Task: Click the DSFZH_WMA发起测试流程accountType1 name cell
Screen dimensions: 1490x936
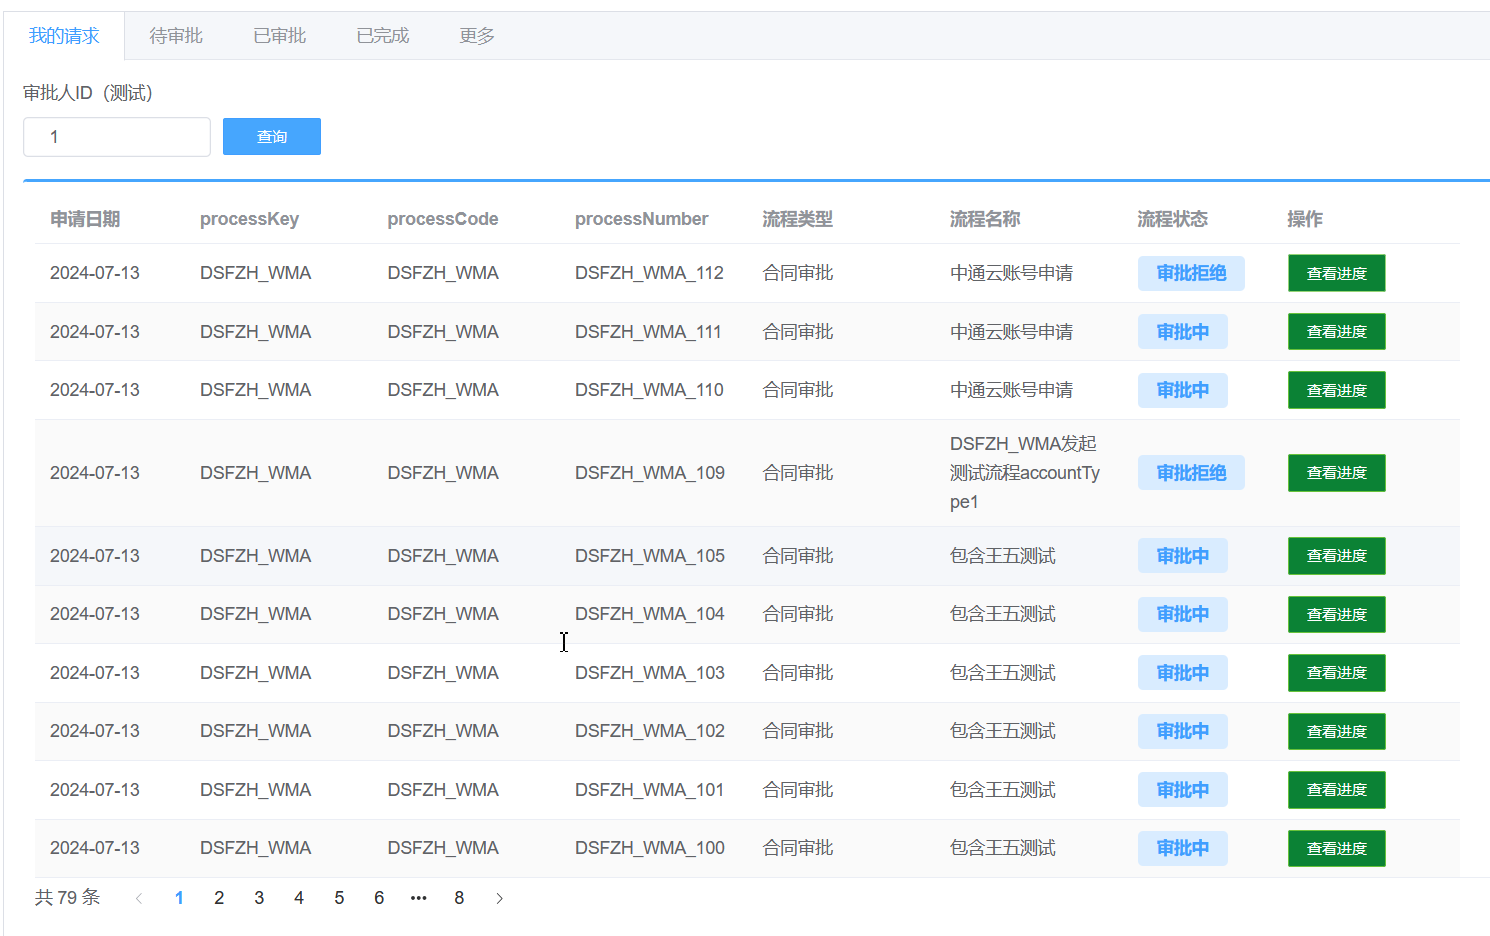Action: pyautogui.click(x=1025, y=473)
